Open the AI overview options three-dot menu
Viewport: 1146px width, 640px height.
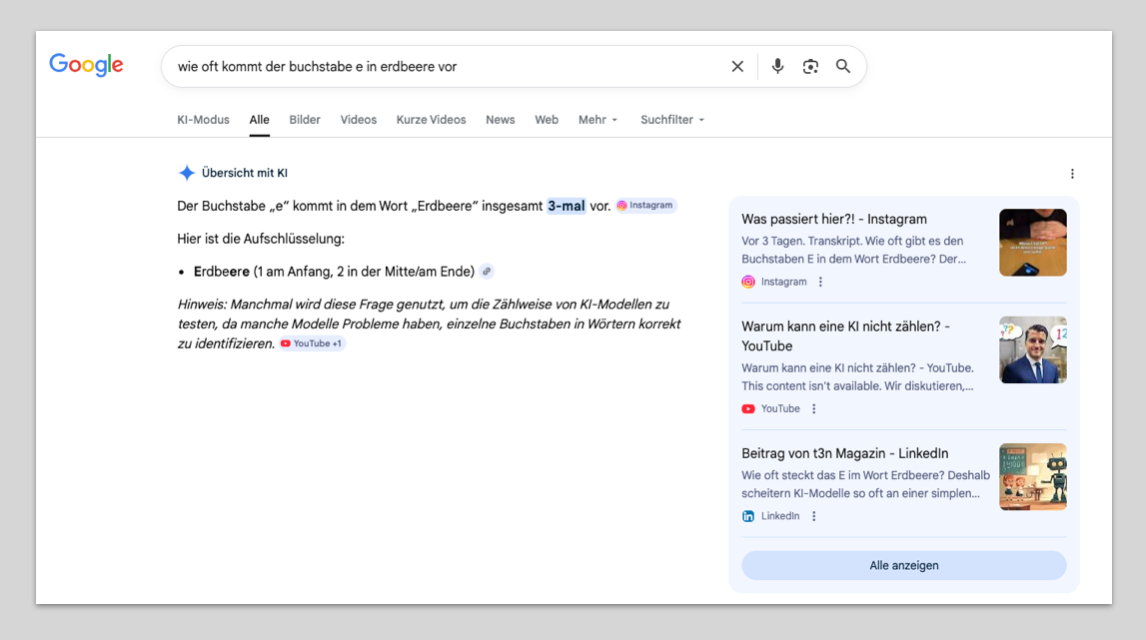(1072, 172)
